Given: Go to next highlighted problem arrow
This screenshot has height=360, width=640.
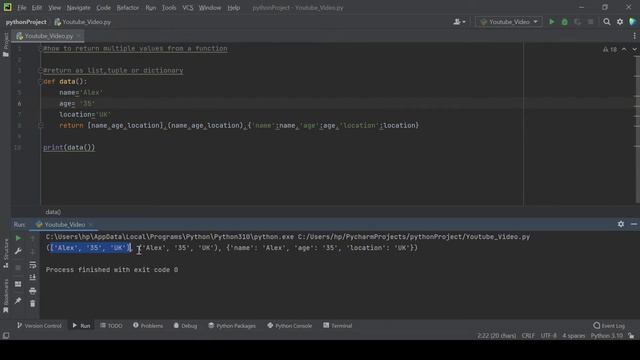Looking at the screenshot, I should tap(634, 49).
